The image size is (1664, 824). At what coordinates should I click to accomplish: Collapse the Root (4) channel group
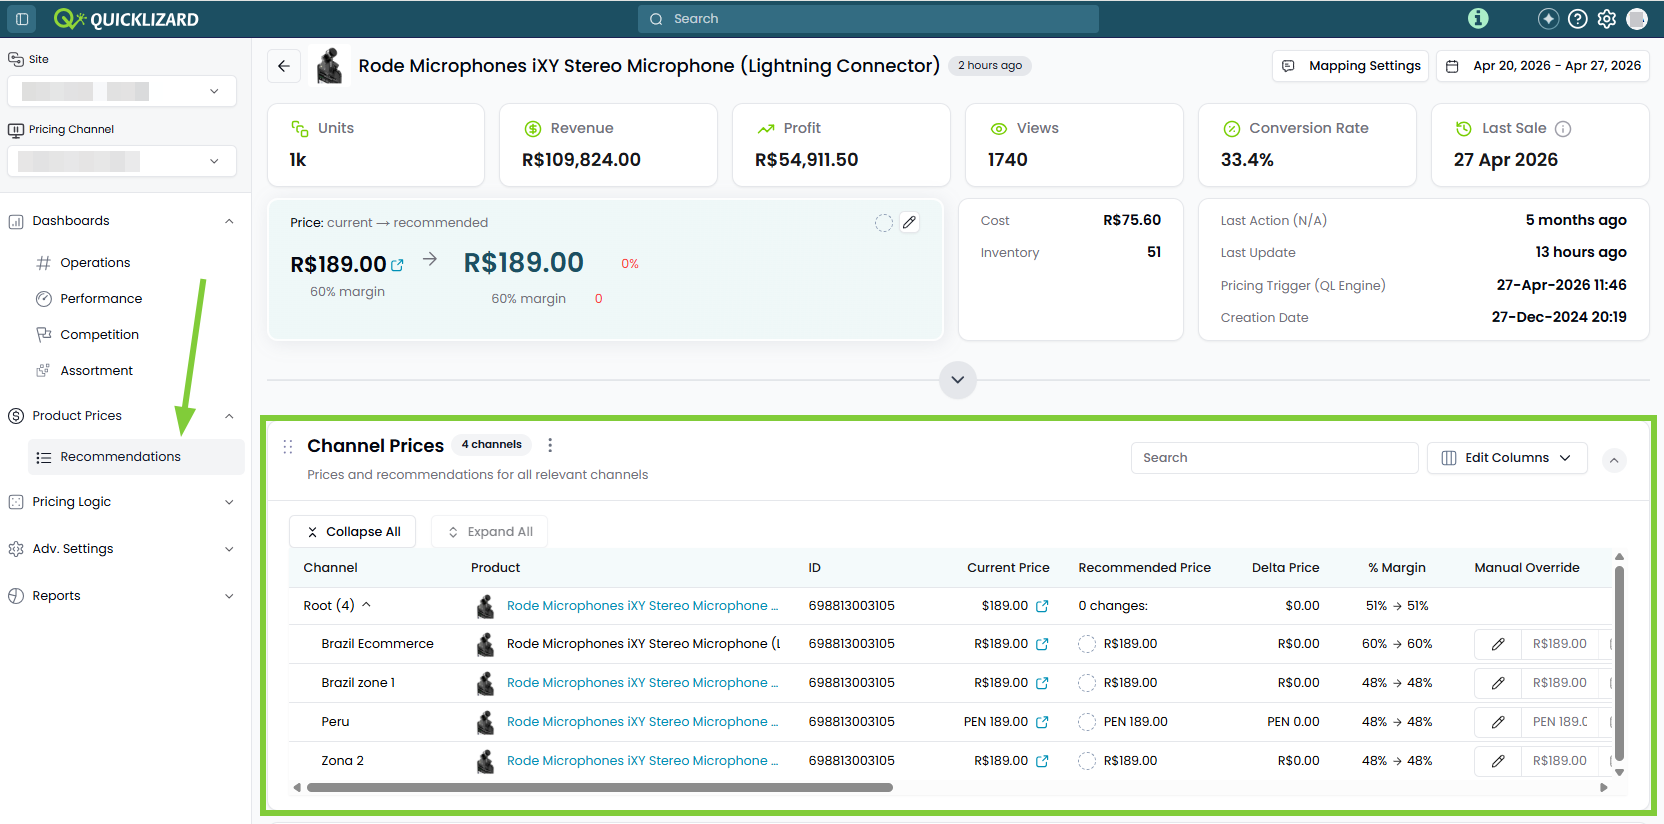366,605
